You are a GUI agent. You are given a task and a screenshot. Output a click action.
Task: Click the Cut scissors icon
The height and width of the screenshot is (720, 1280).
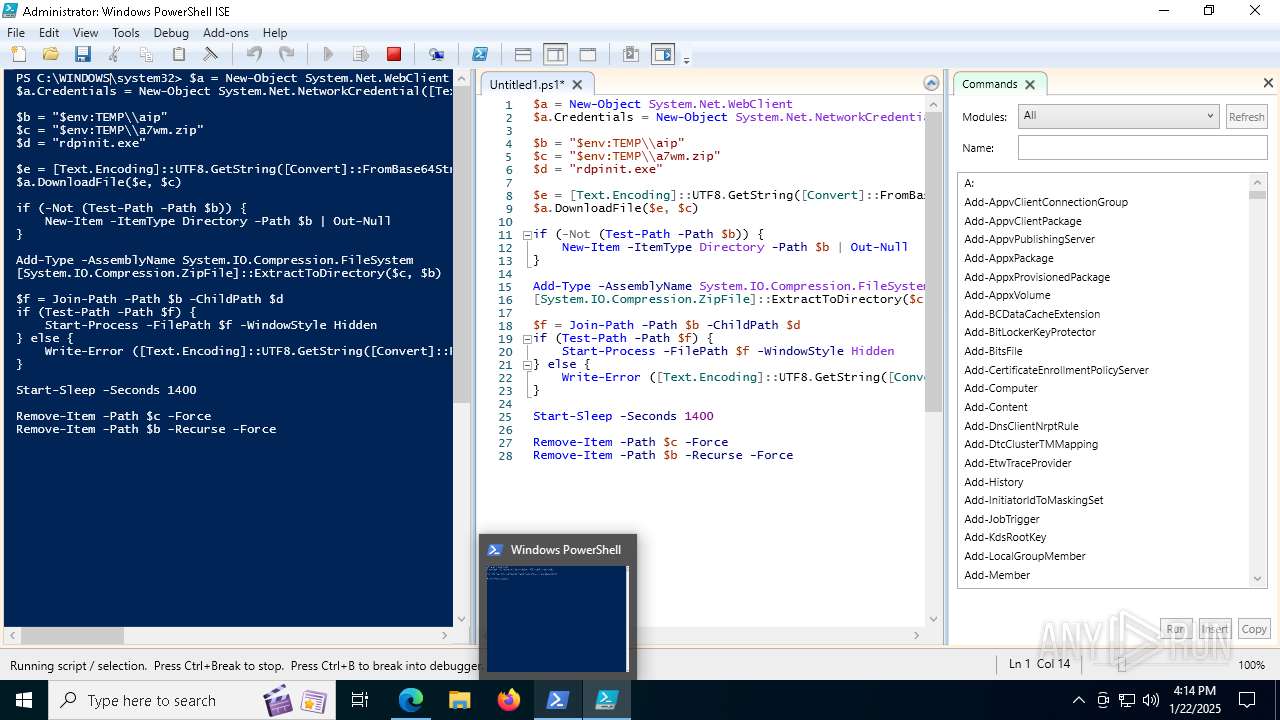[114, 54]
